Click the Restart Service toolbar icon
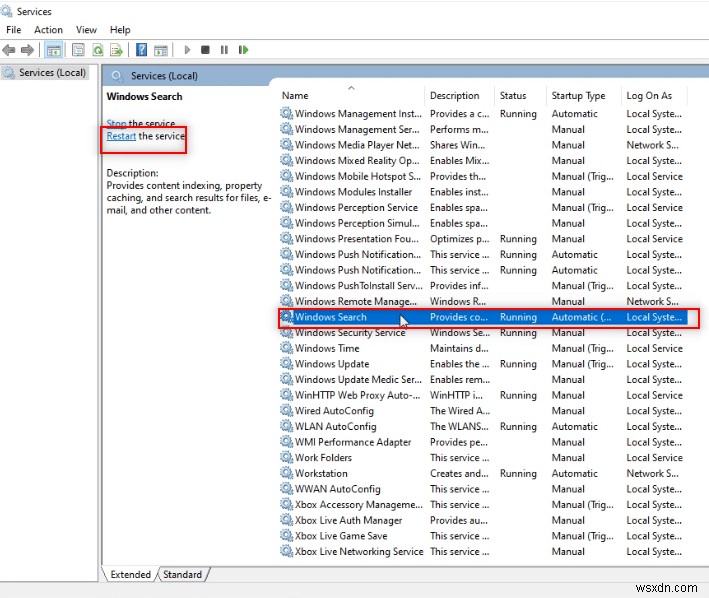This screenshot has height=598, width=709. click(243, 50)
